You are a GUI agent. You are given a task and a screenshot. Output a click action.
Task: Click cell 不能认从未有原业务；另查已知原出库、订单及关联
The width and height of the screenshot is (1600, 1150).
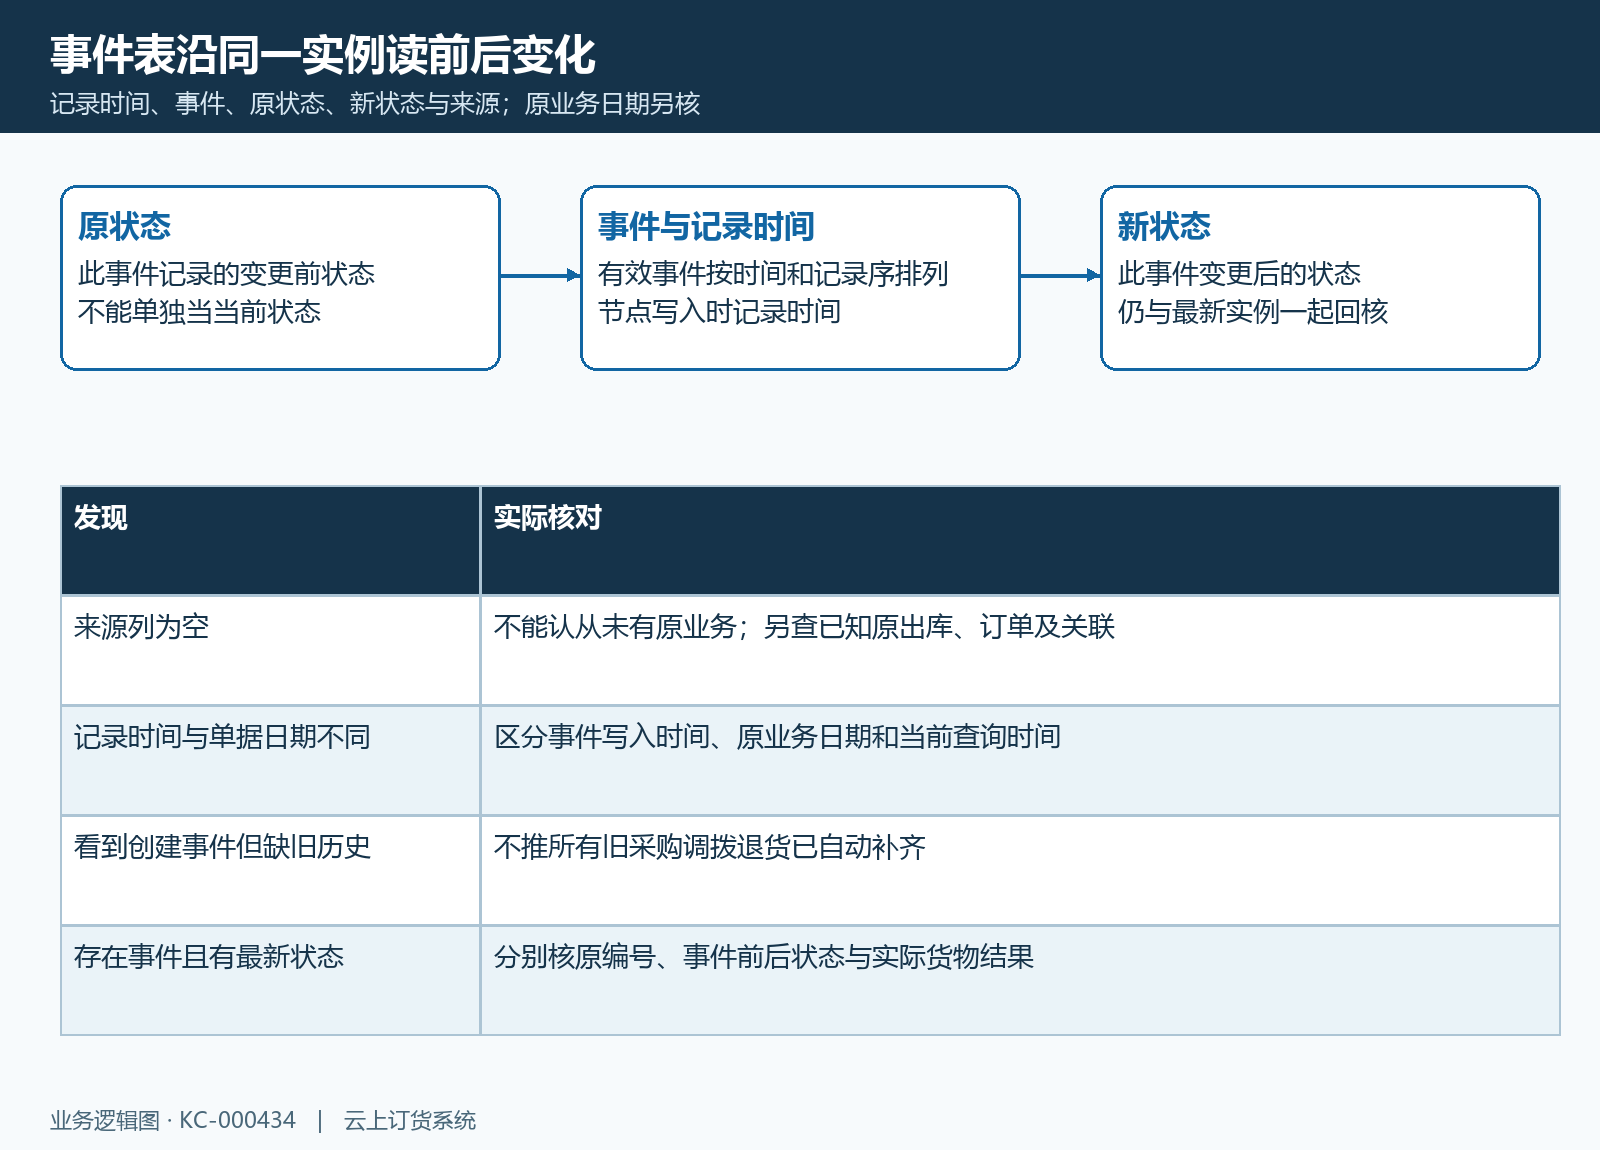click(x=1020, y=651)
